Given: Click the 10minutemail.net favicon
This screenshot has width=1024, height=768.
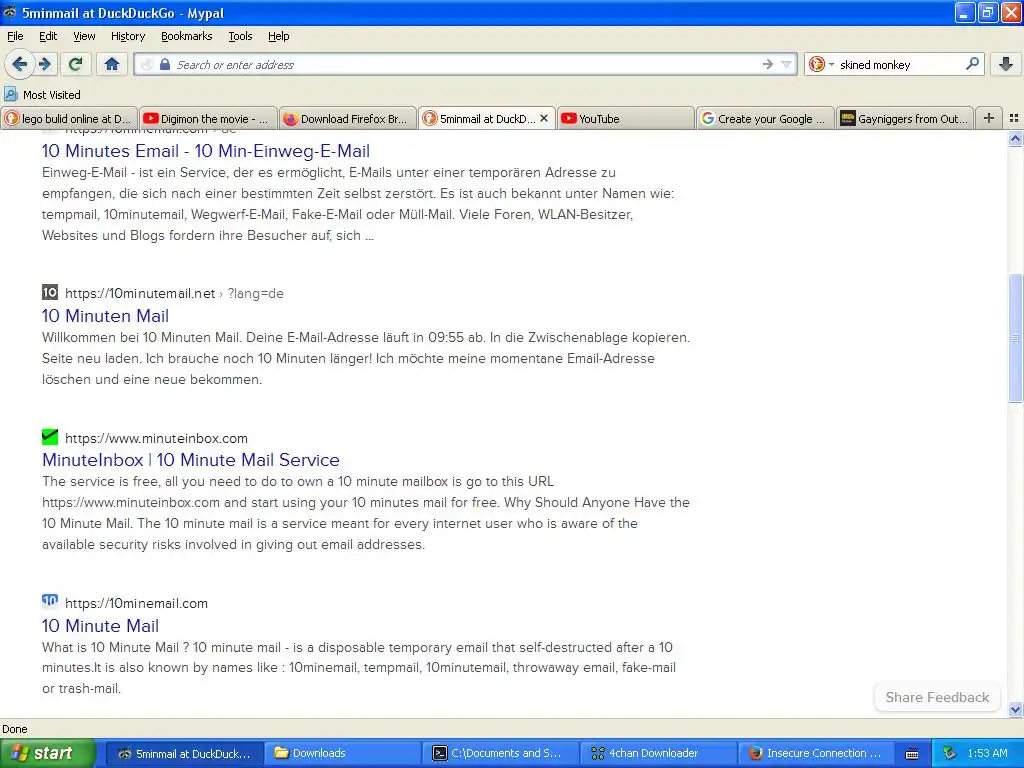Looking at the screenshot, I should coord(50,292).
